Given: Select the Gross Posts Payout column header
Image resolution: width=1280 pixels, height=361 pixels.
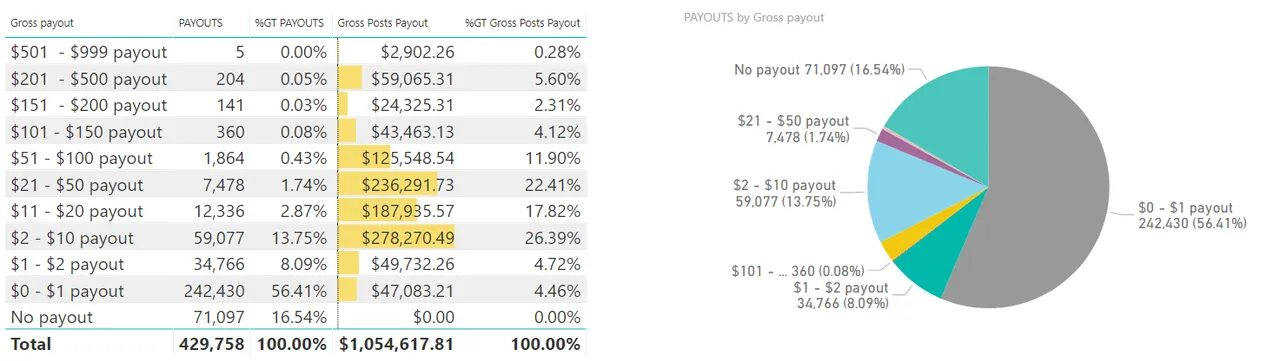Looking at the screenshot, I should click(x=383, y=22).
